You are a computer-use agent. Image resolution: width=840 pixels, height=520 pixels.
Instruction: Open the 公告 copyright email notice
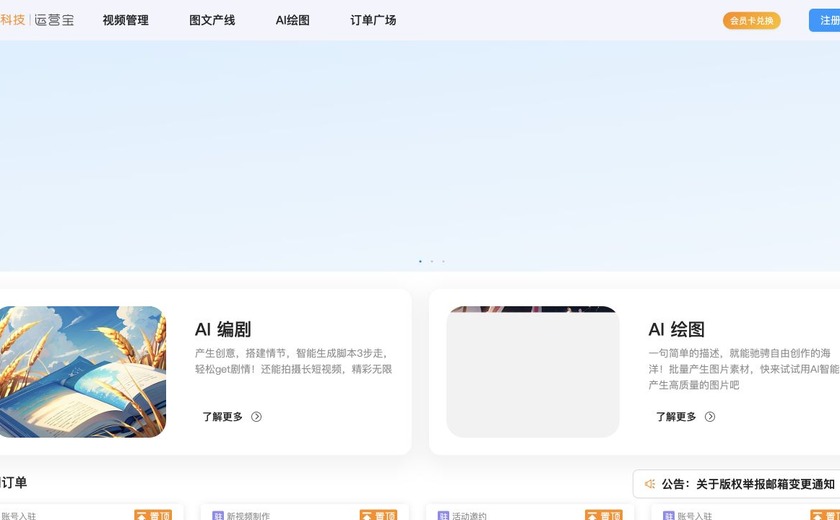(x=737, y=484)
